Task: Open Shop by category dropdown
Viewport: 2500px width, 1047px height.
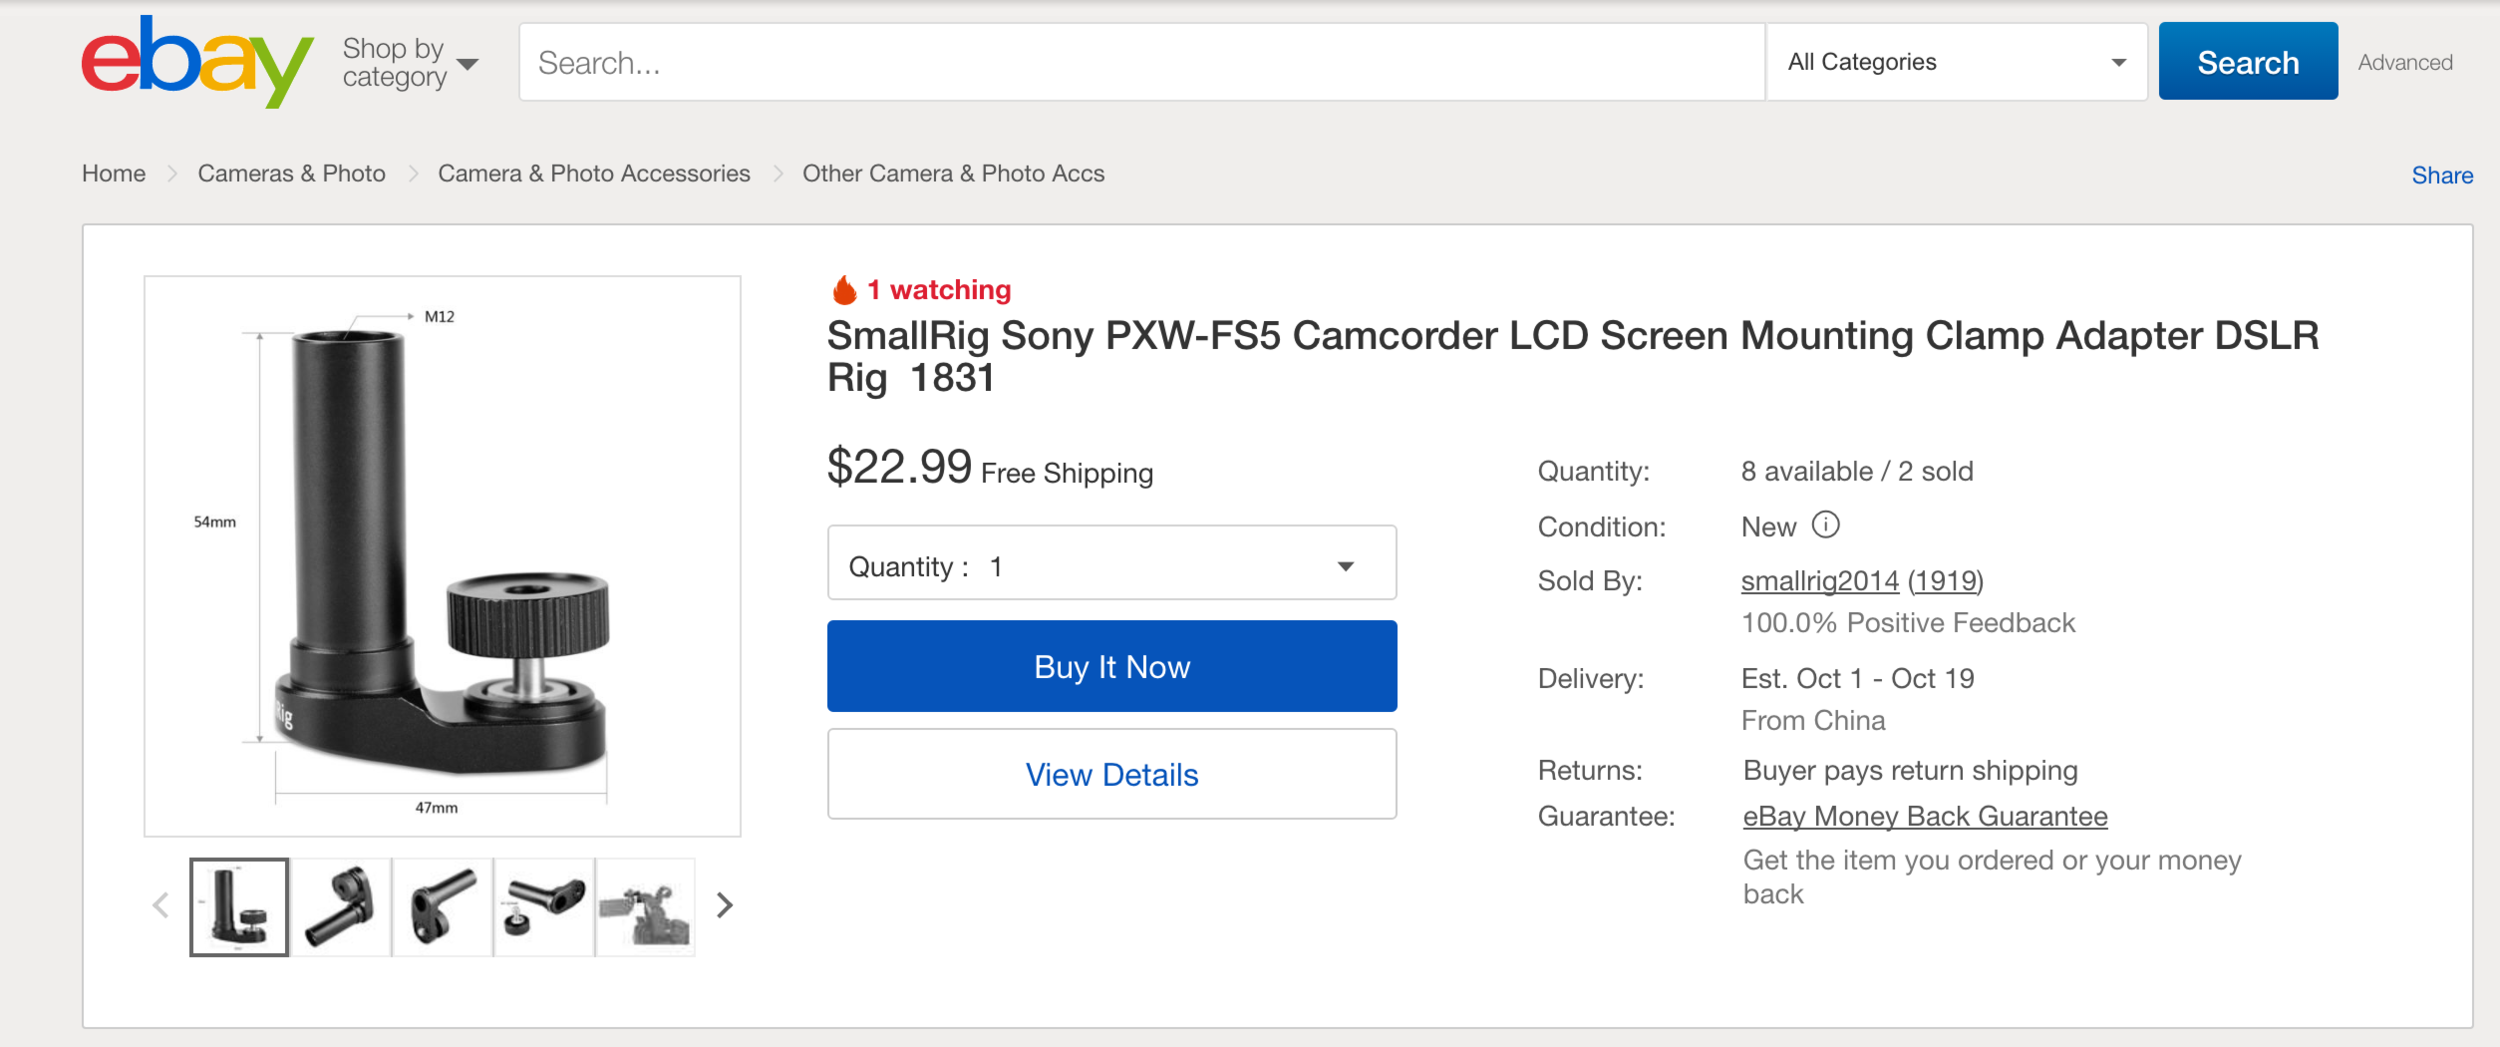Action: click(410, 63)
